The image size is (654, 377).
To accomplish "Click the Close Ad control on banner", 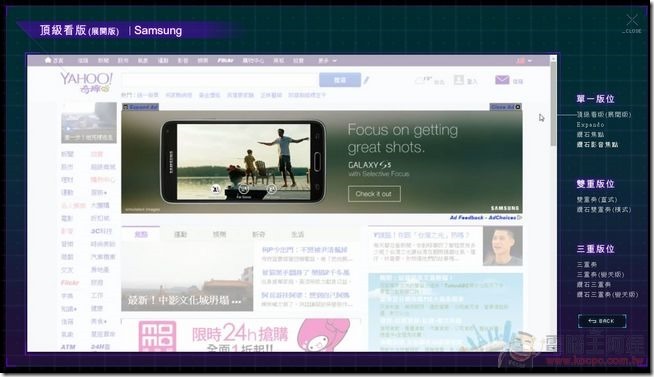I will click(505, 107).
